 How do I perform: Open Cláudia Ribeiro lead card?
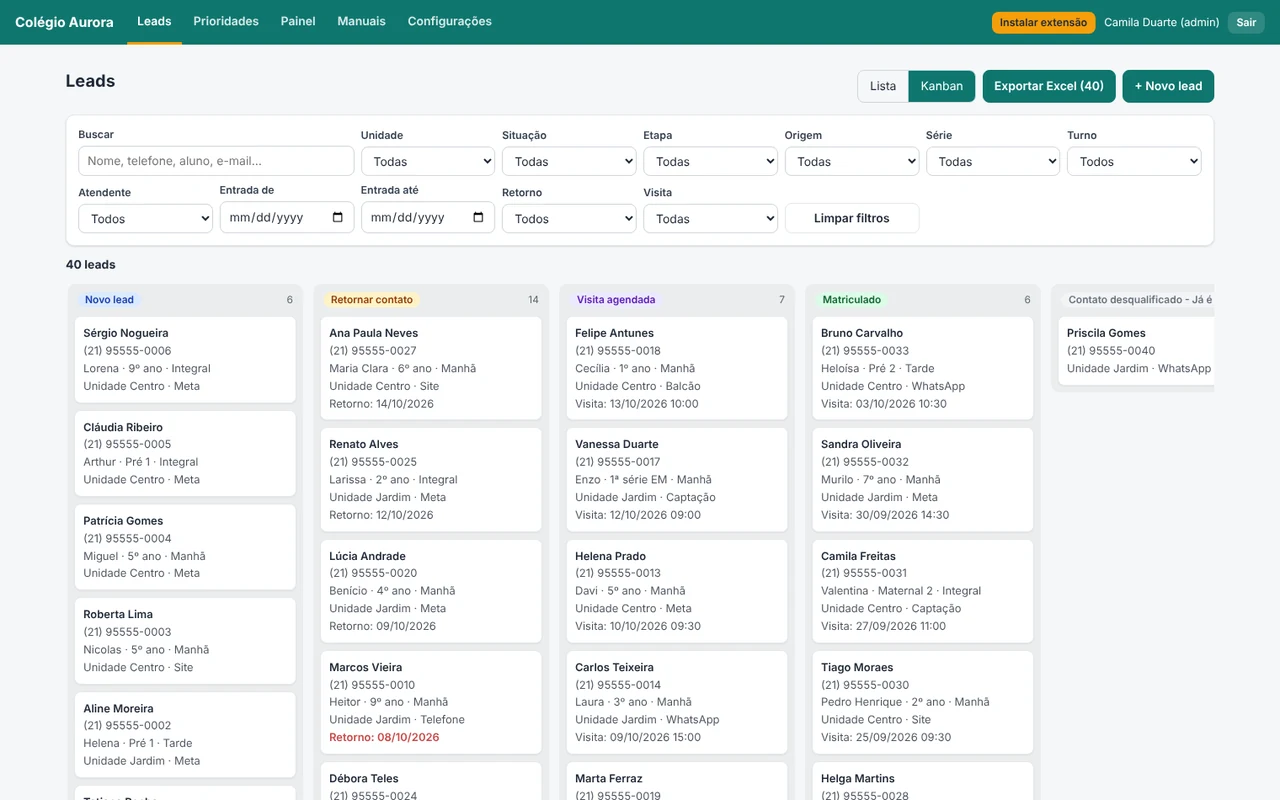click(185, 453)
